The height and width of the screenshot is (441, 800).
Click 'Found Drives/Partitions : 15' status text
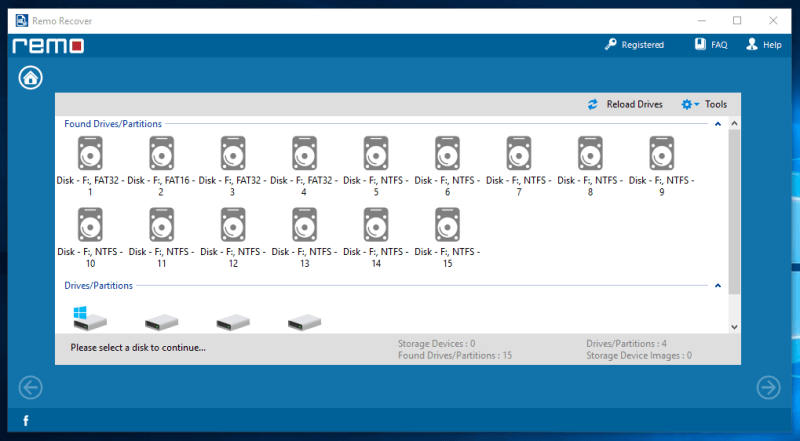[455, 355]
